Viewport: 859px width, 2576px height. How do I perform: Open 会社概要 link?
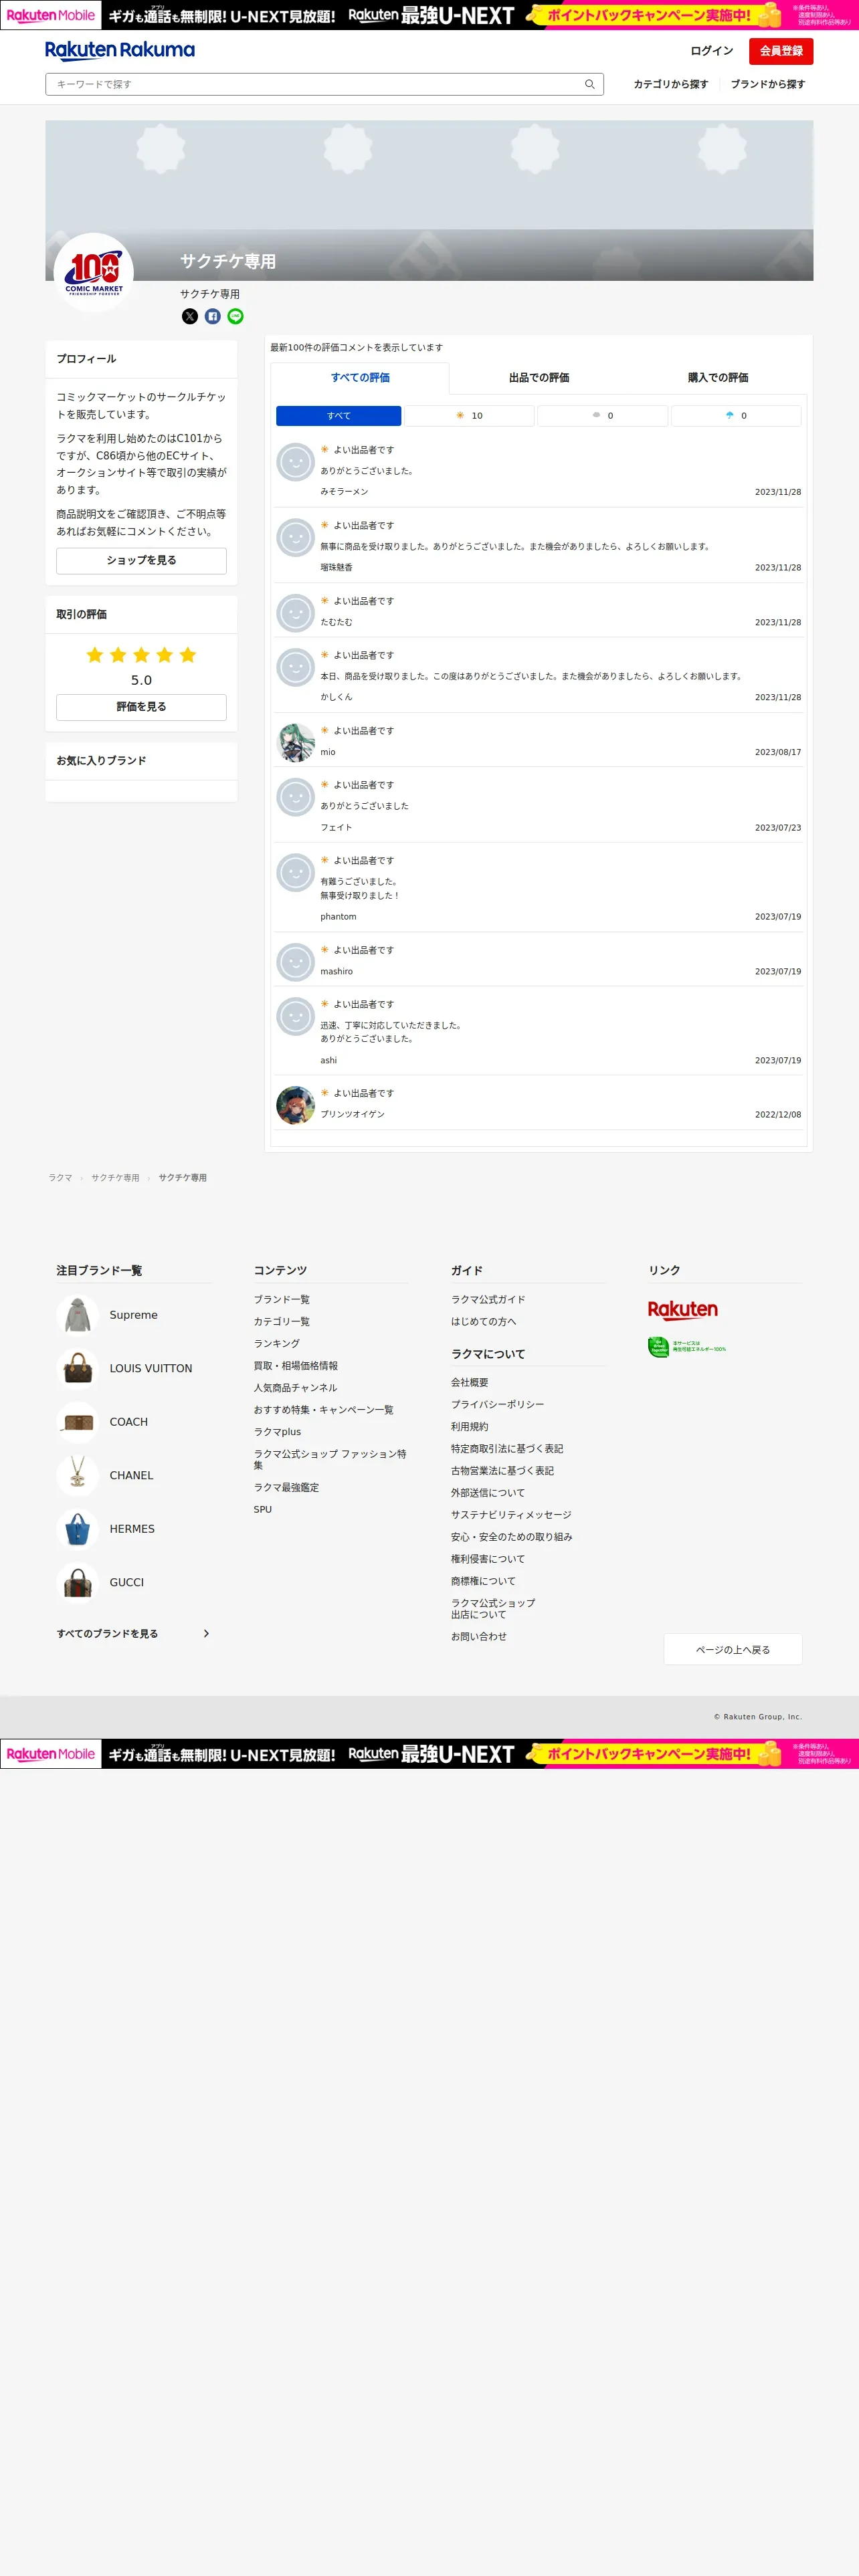click(x=470, y=1383)
